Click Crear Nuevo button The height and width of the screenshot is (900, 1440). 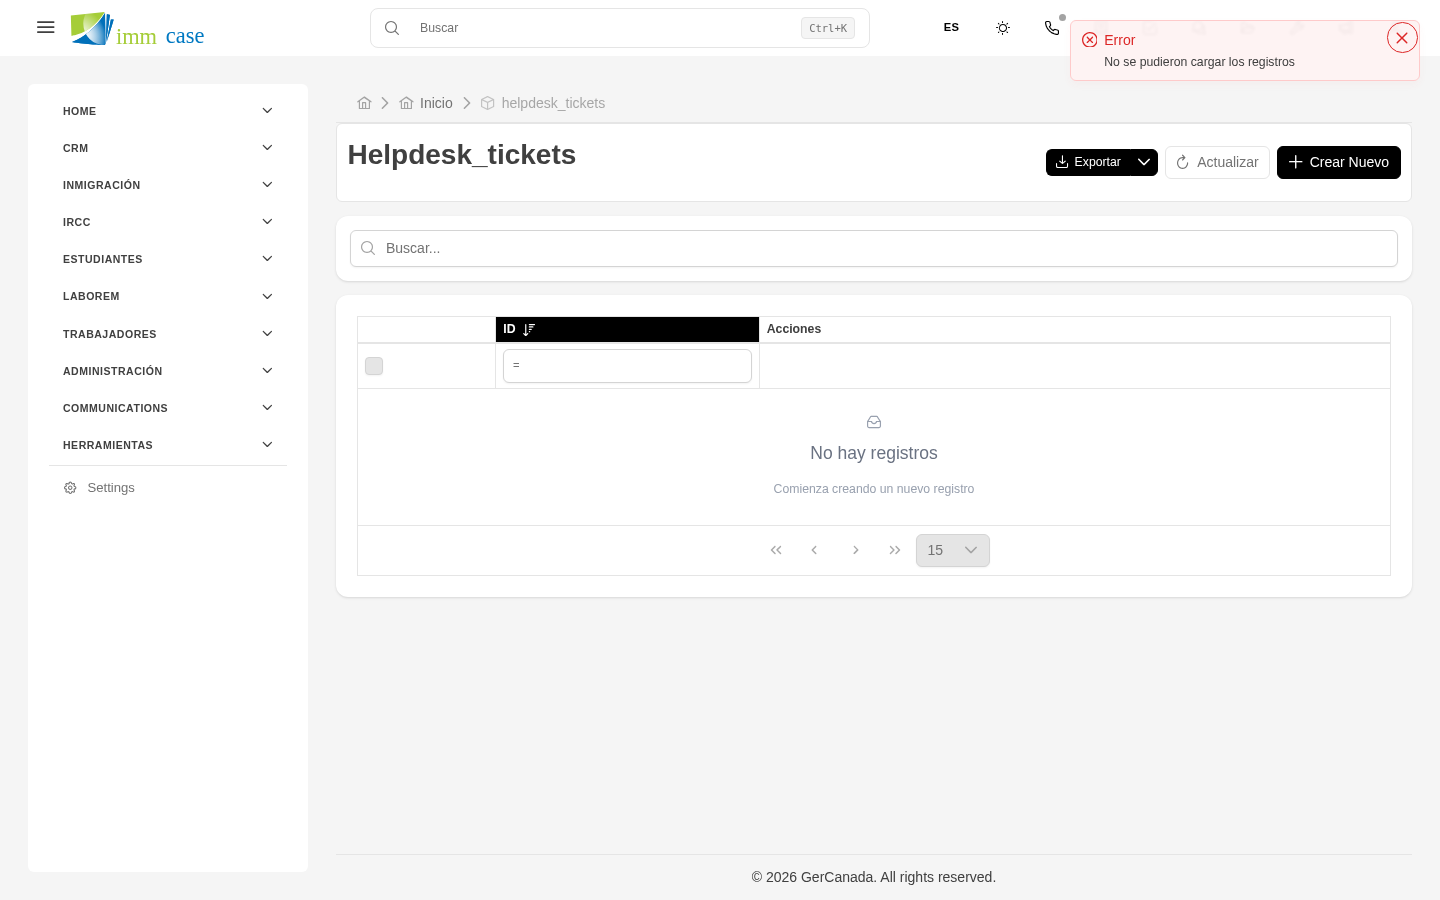pyautogui.click(x=1338, y=162)
